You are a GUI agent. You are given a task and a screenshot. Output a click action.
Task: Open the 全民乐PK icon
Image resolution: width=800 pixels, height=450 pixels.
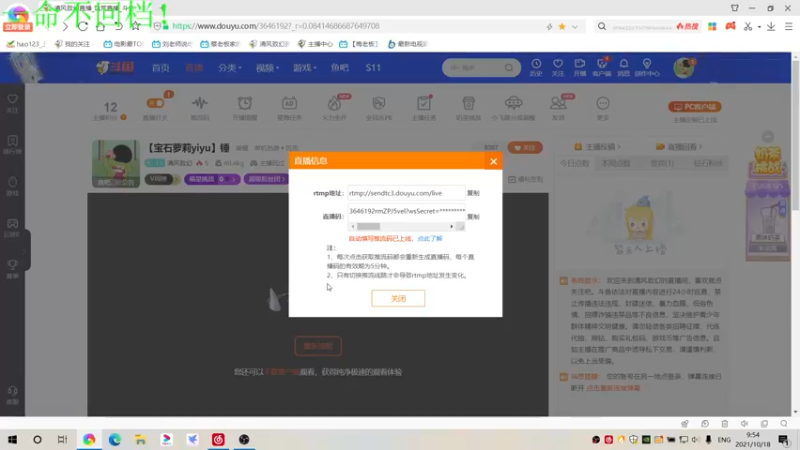click(x=379, y=104)
